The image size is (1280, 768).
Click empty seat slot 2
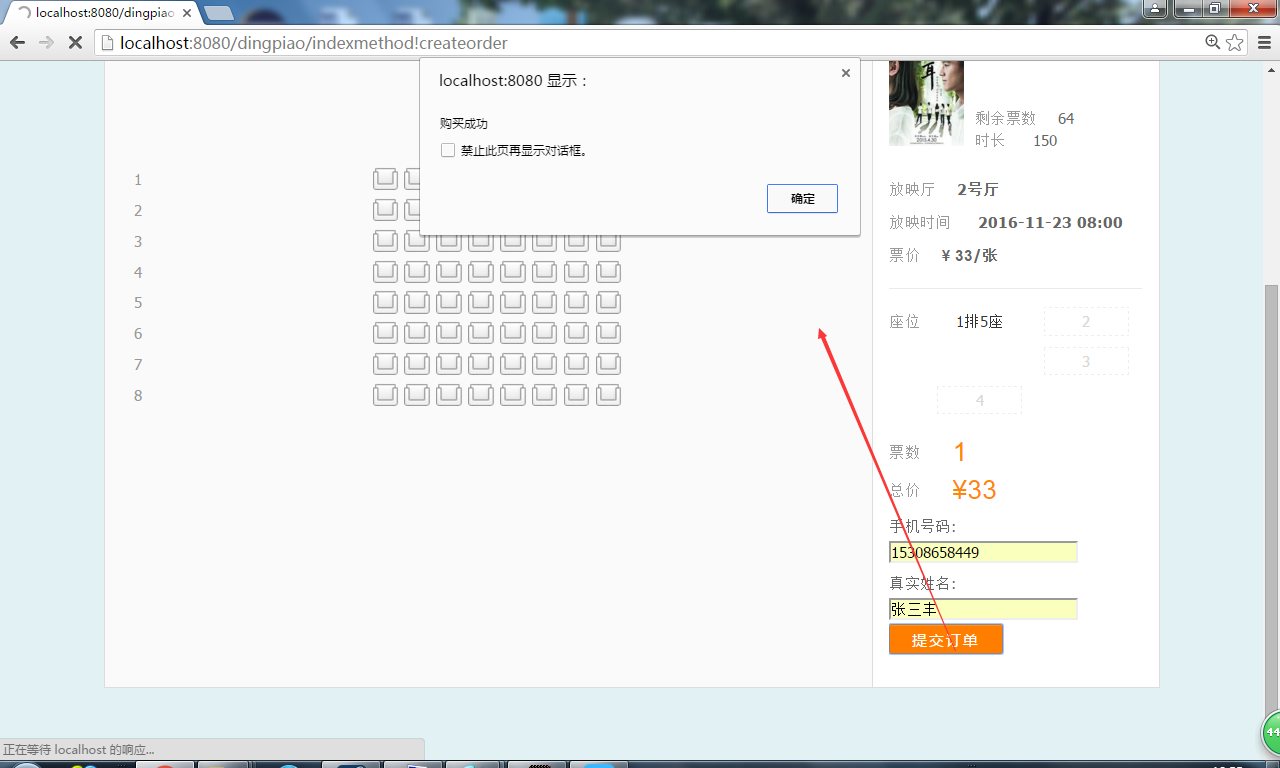click(x=1086, y=321)
